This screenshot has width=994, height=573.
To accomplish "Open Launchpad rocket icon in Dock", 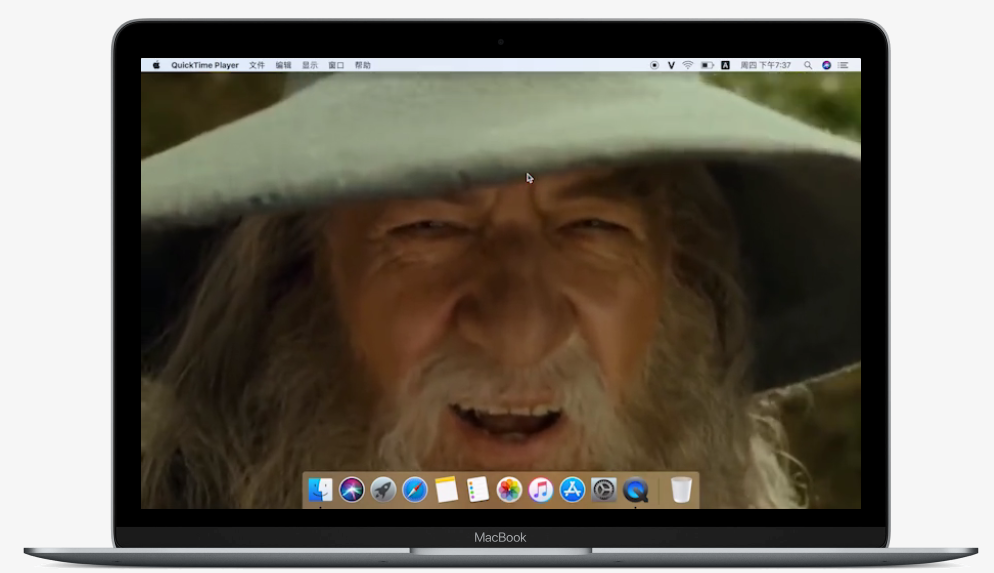I will pos(383,489).
